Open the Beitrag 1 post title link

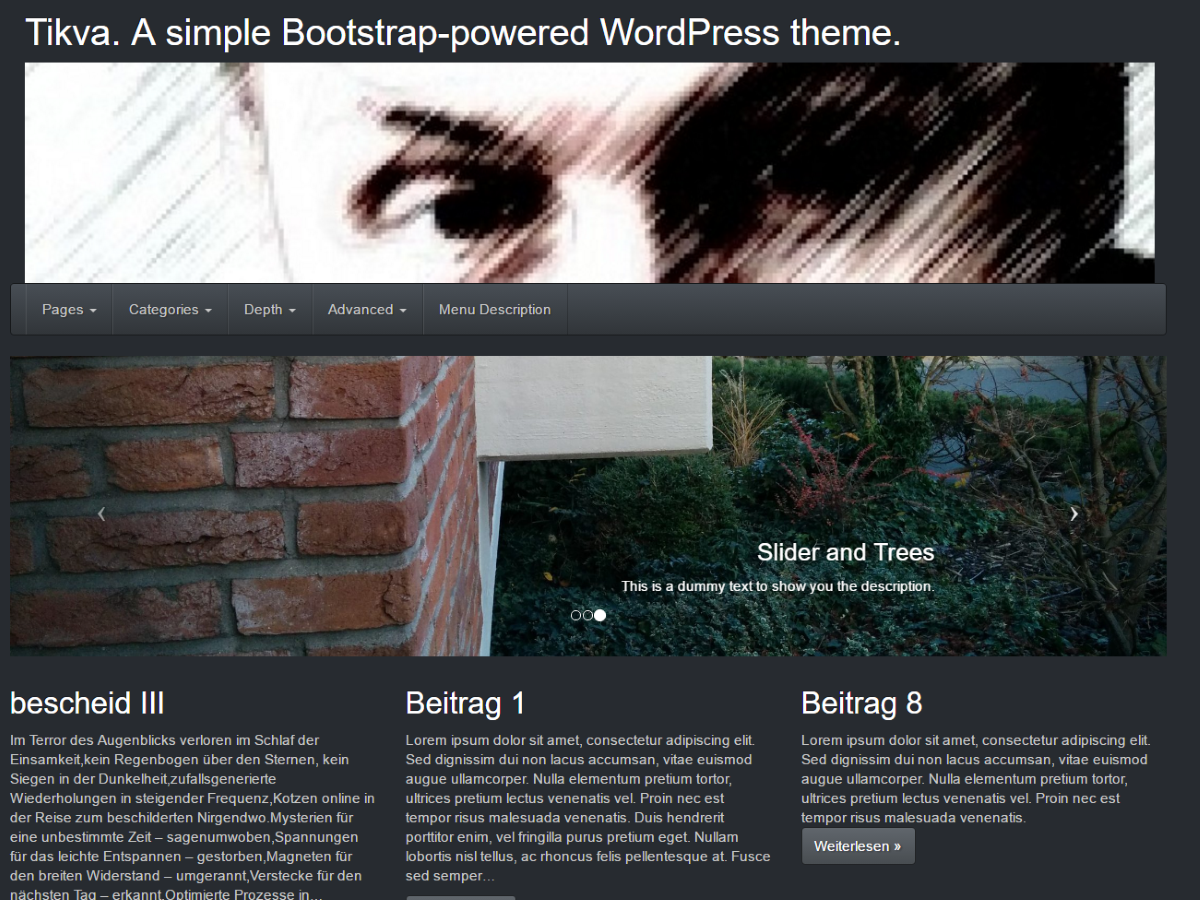pos(464,703)
